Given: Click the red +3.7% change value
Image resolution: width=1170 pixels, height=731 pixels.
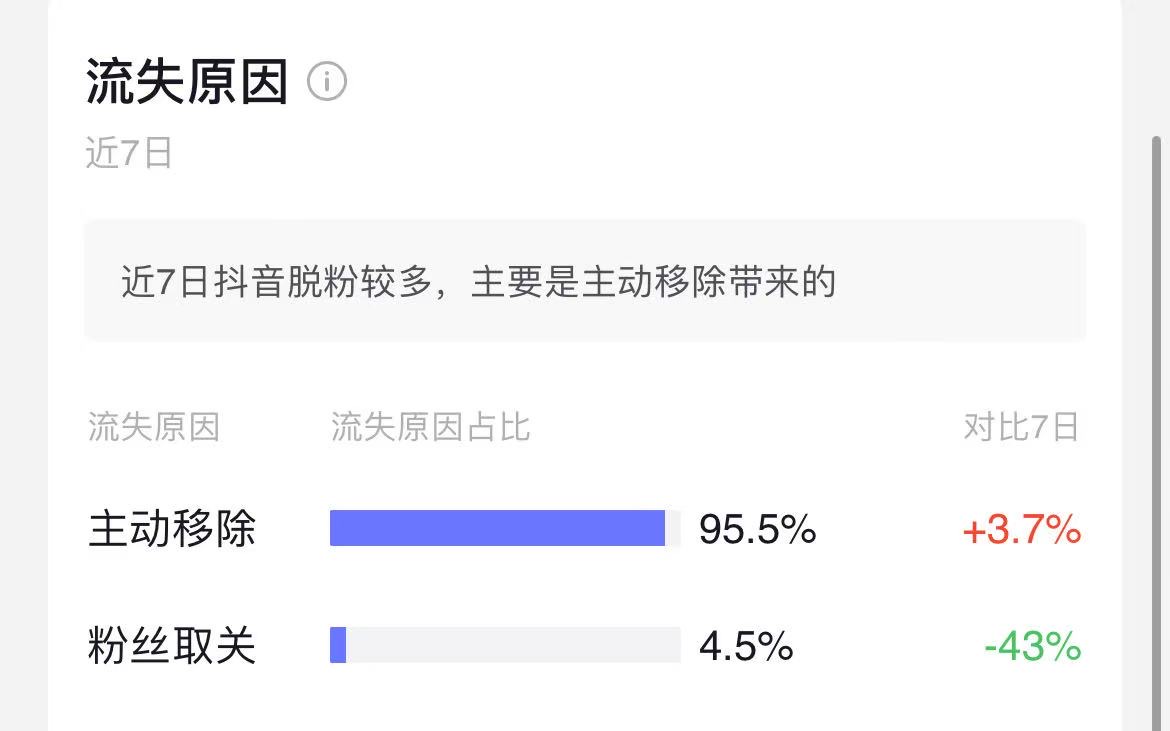Looking at the screenshot, I should (x=1021, y=529).
